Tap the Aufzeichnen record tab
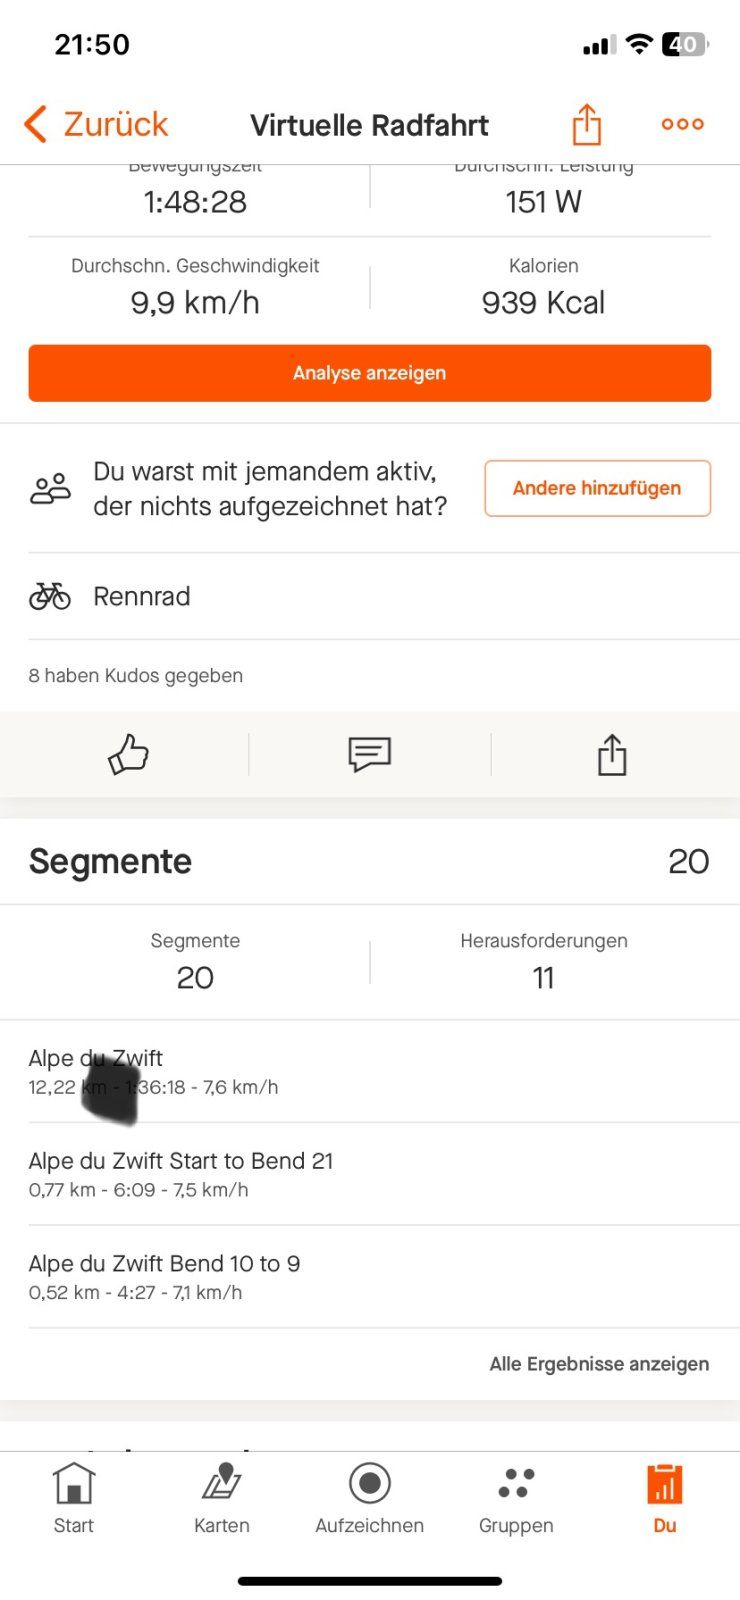 pos(369,1497)
